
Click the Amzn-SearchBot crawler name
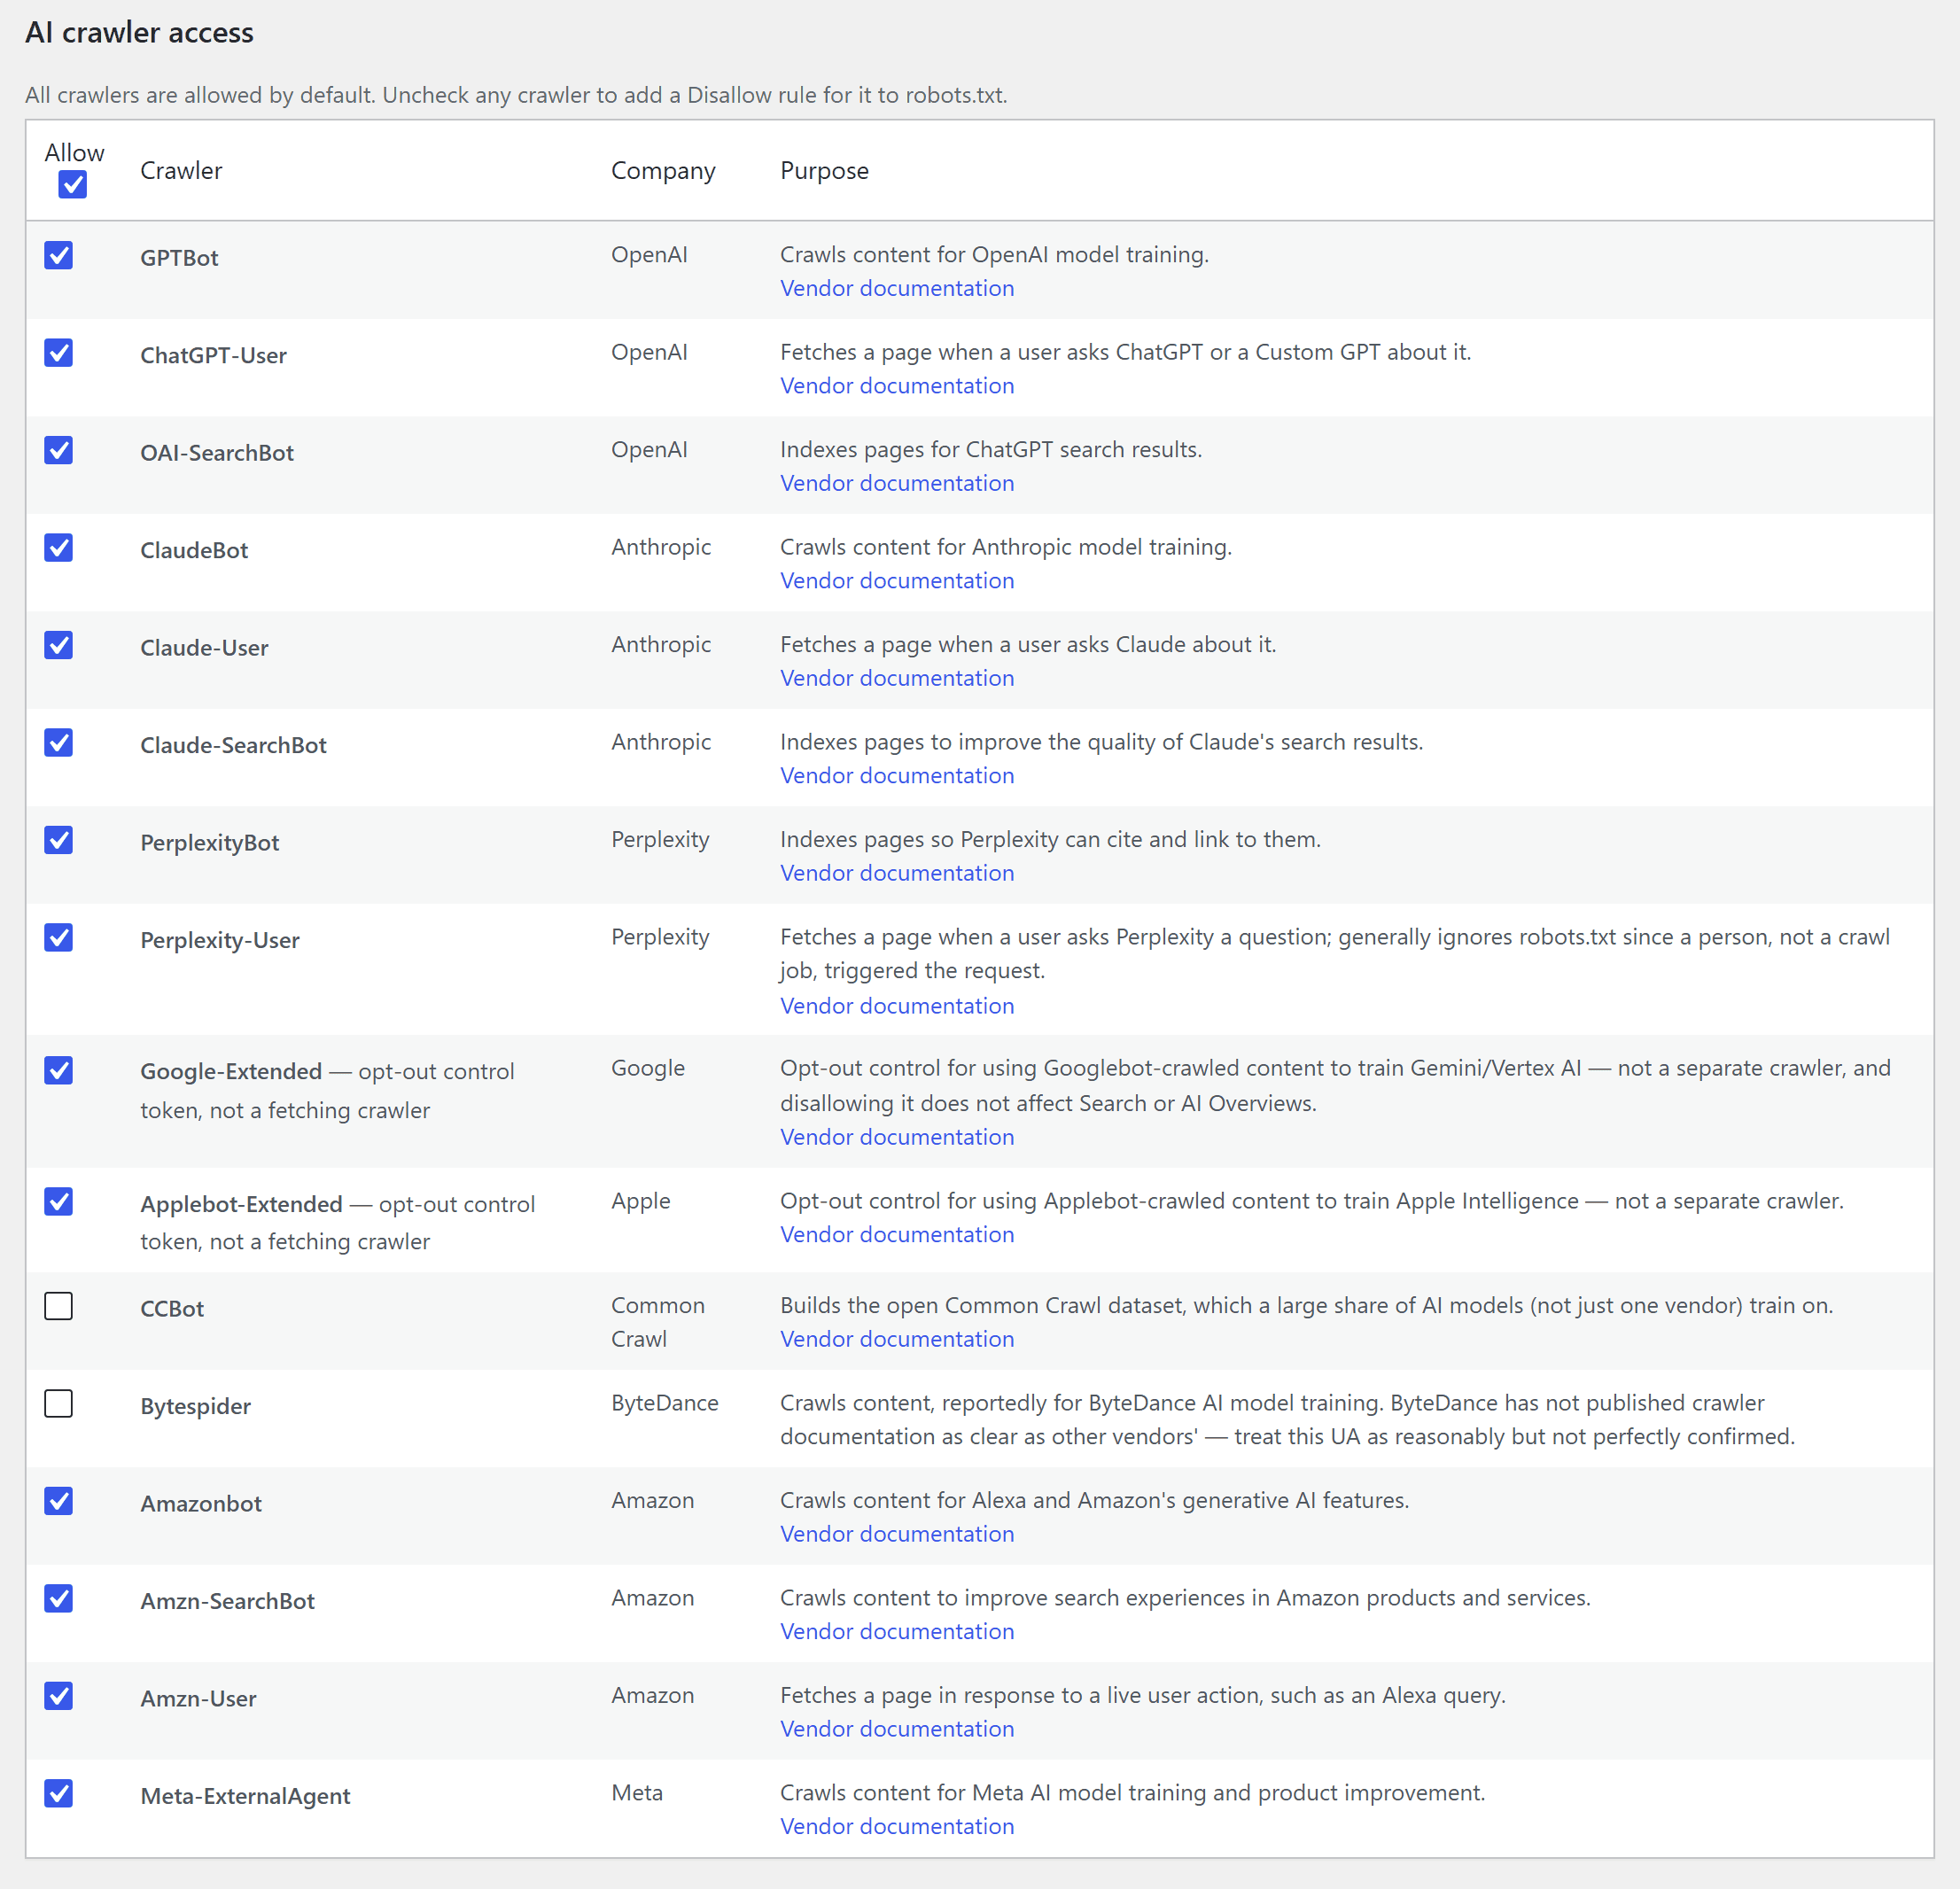tap(227, 1602)
